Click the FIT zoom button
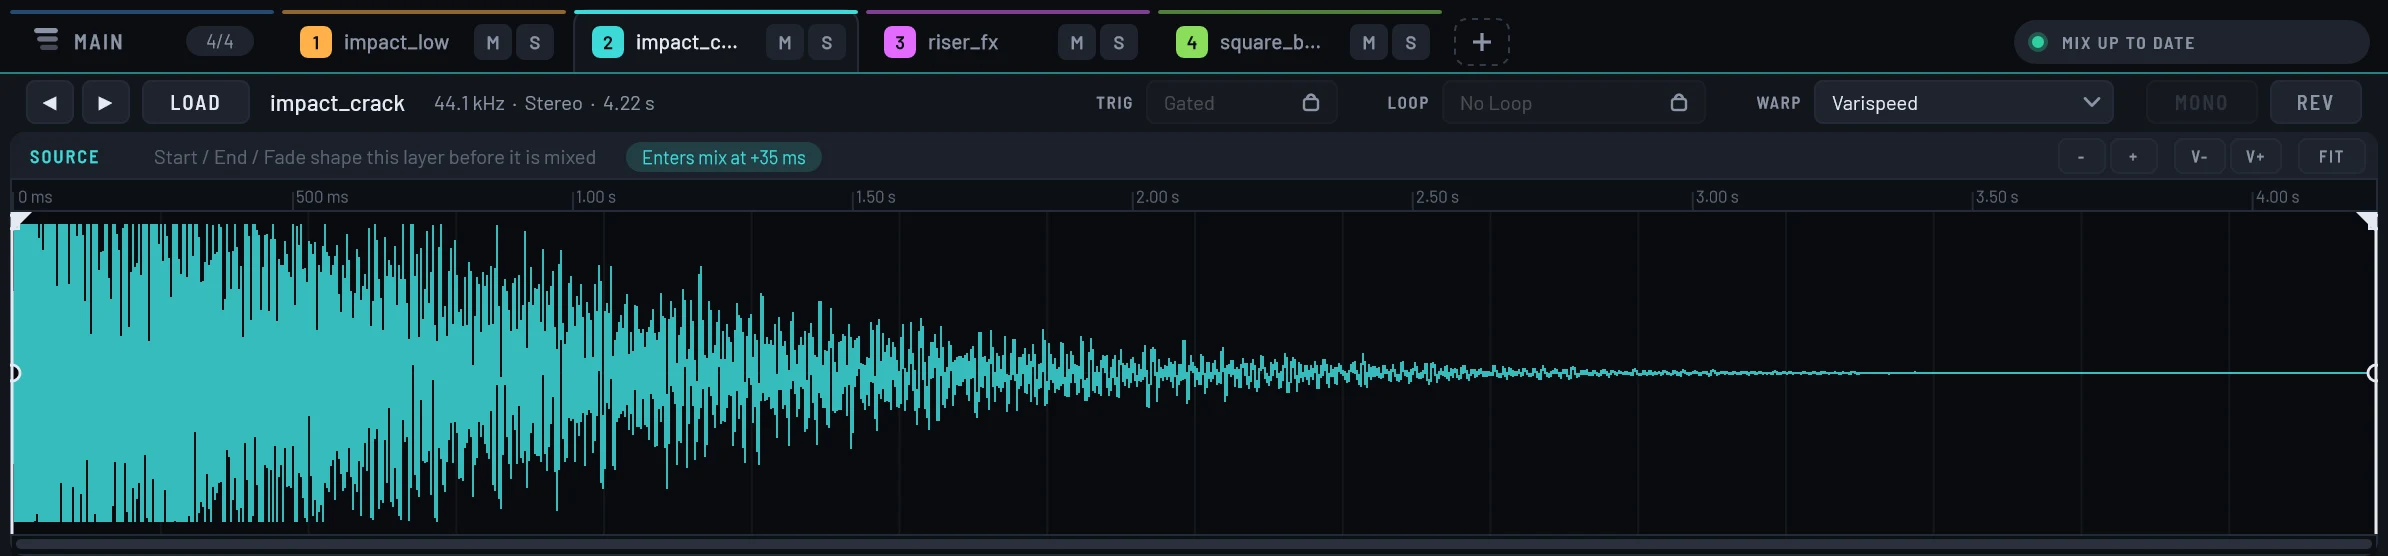The height and width of the screenshot is (556, 2388). [x=2331, y=157]
